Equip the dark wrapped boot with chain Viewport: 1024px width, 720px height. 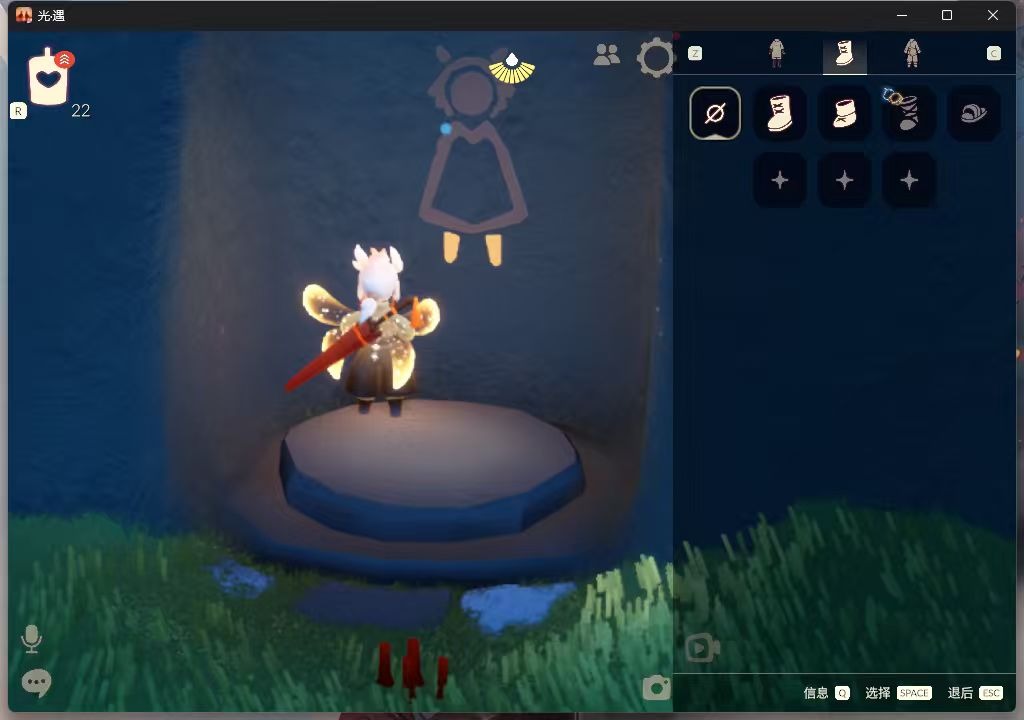(908, 113)
